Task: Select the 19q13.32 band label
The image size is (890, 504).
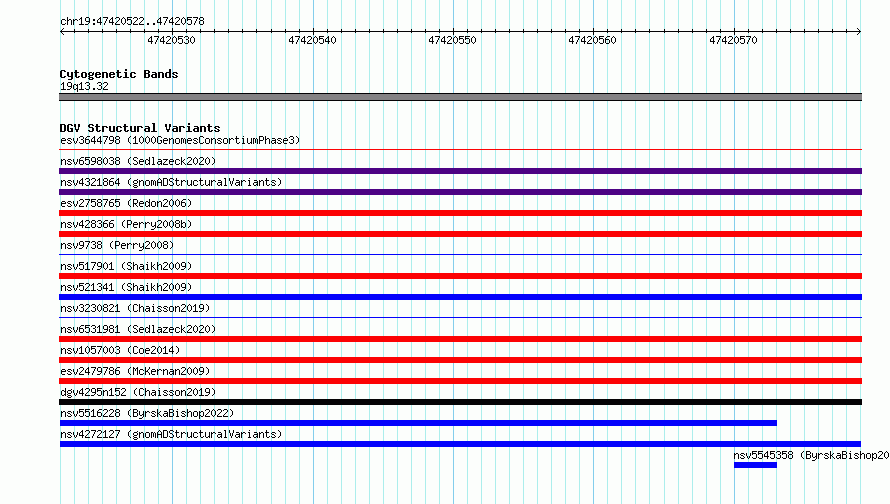Action: tap(84, 86)
